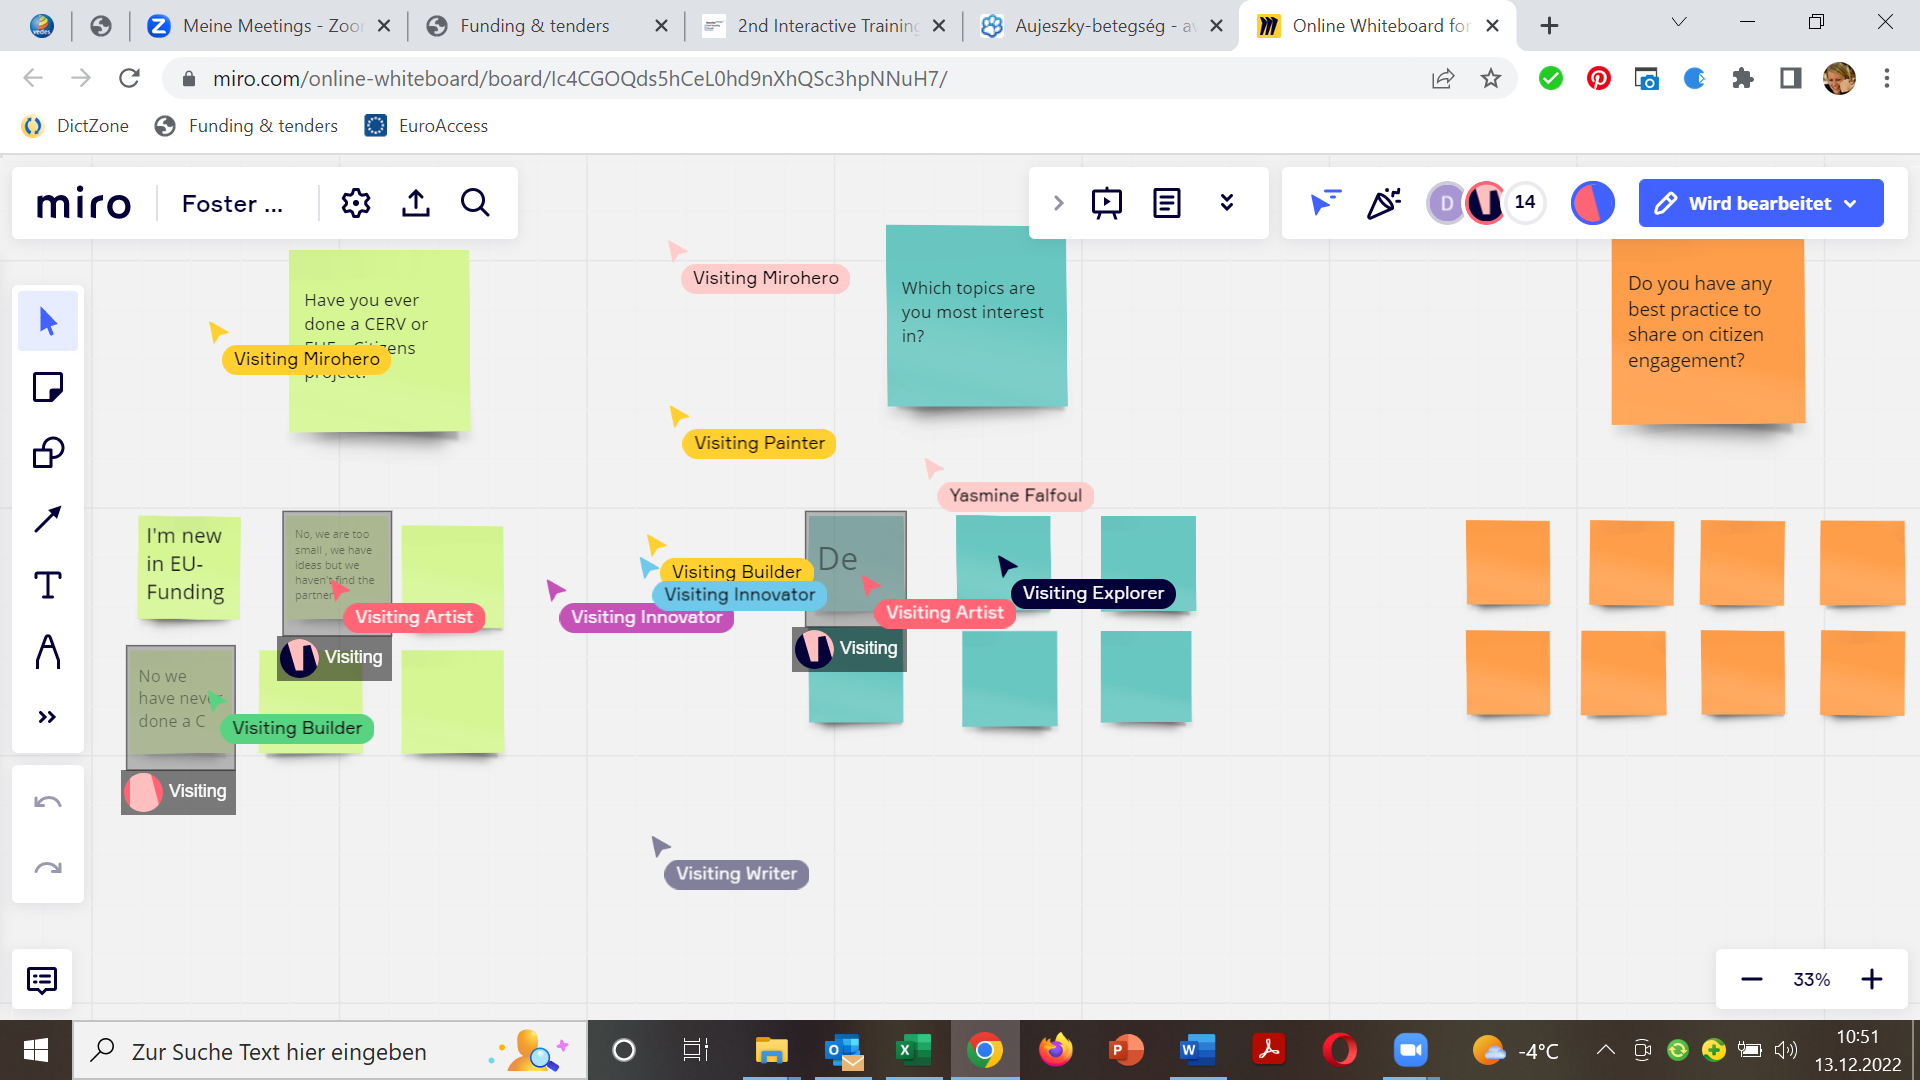
Task: Switch to Funding & tenders browser tab
Action: (534, 26)
